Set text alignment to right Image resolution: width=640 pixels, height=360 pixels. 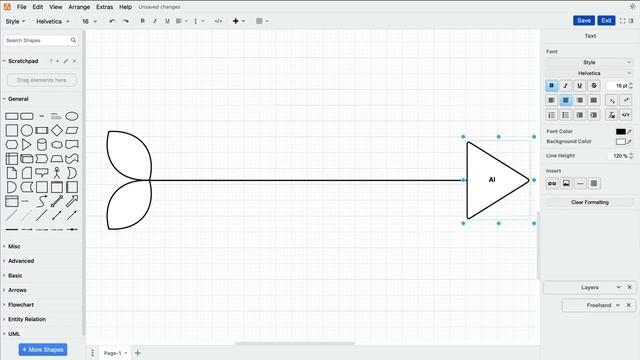(x=580, y=100)
